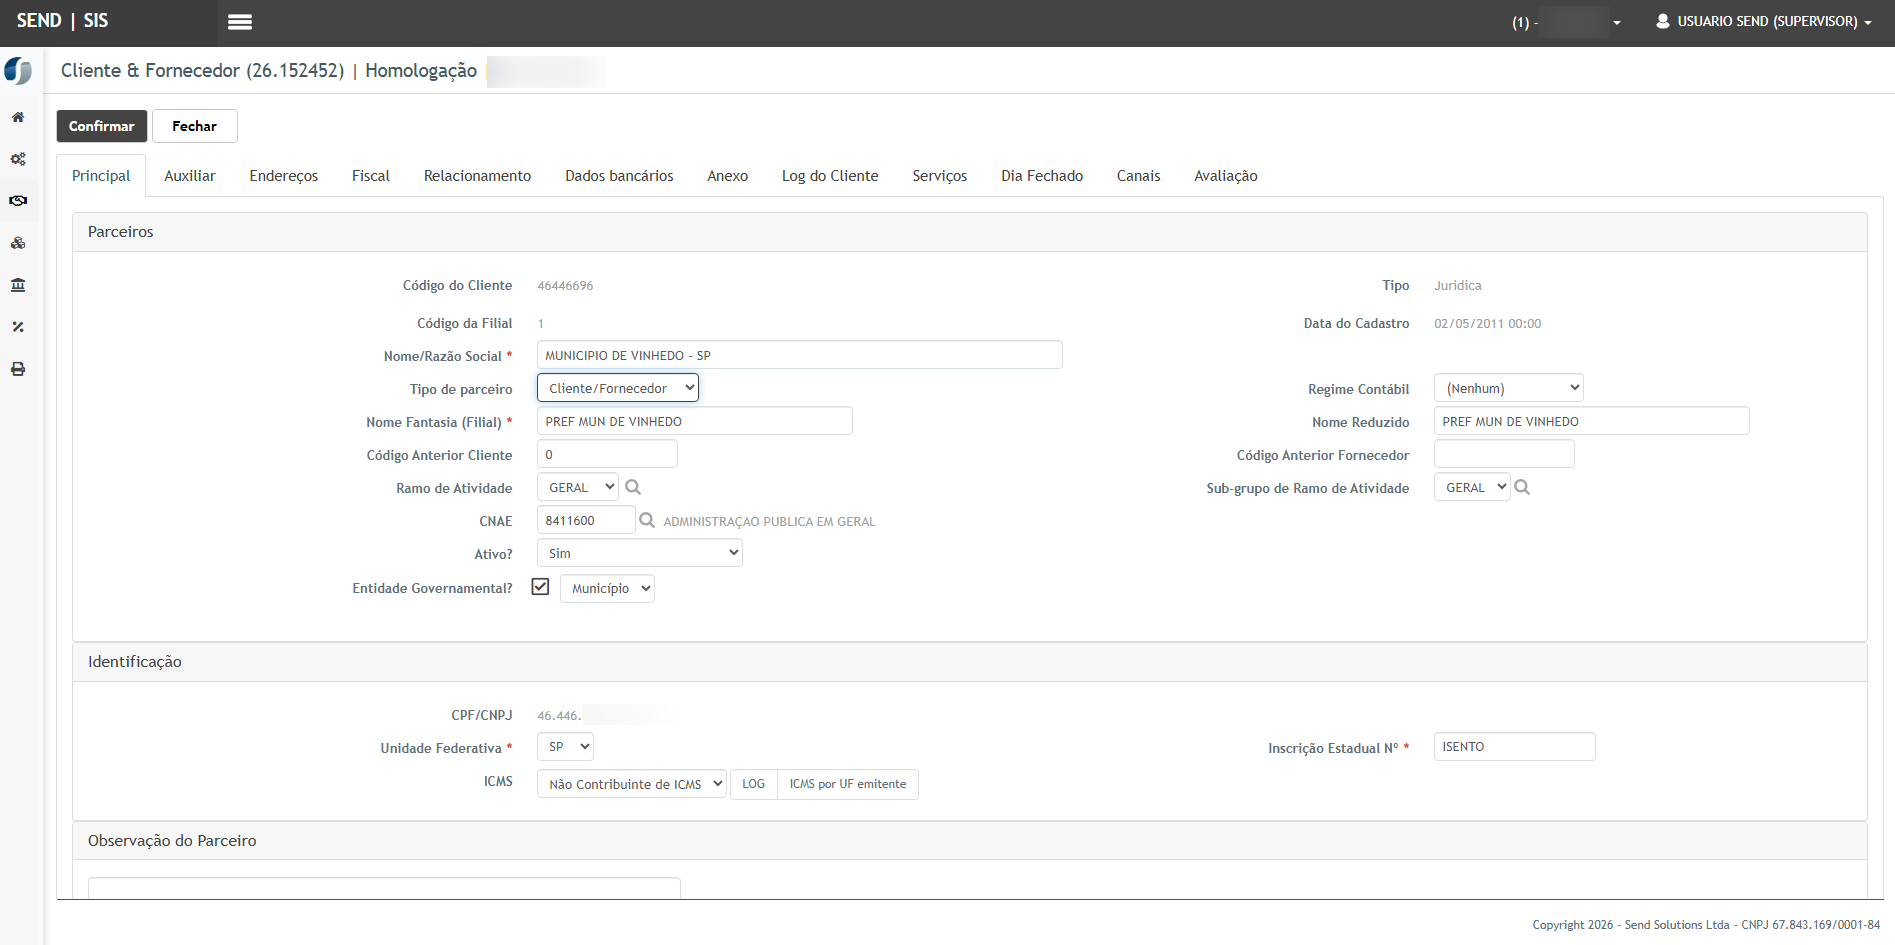The width and height of the screenshot is (1895, 945).
Task: Open the bank building sidebar icon
Action: click(x=18, y=285)
